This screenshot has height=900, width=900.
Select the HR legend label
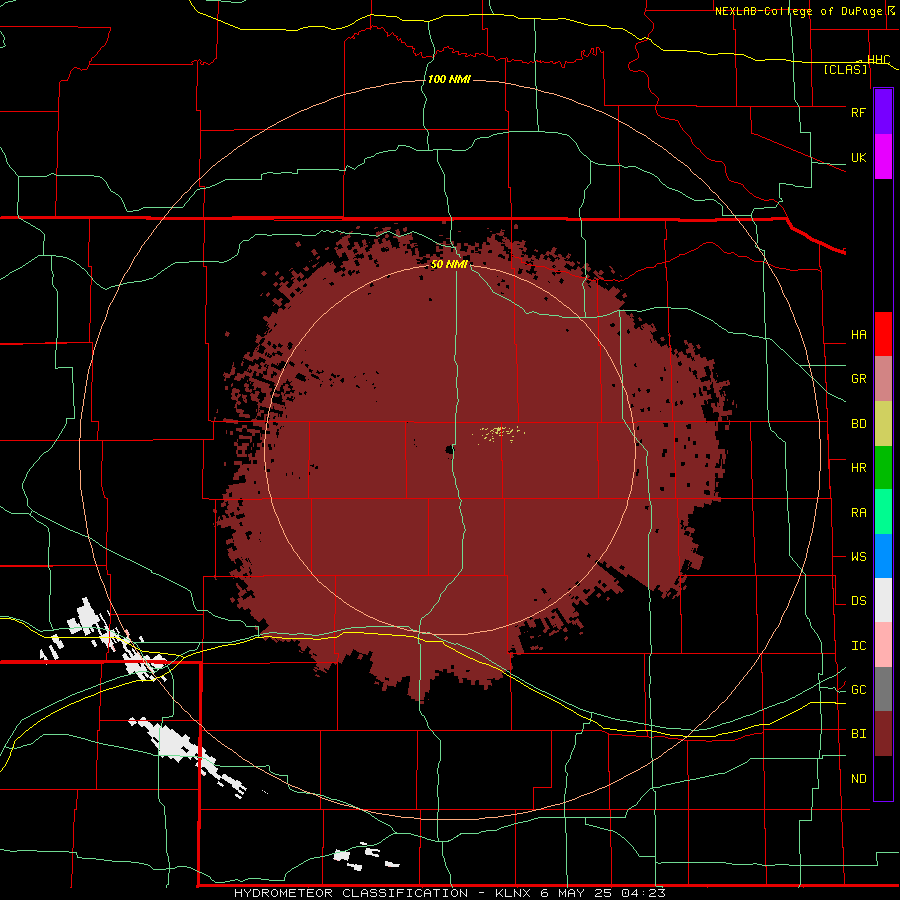[859, 468]
